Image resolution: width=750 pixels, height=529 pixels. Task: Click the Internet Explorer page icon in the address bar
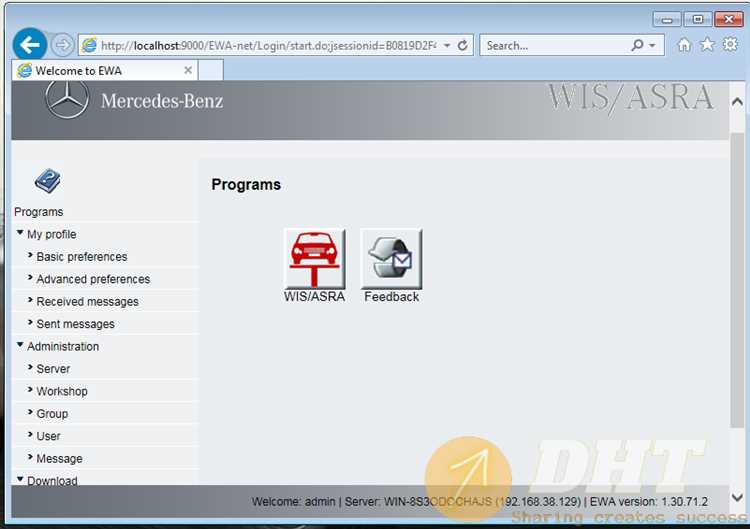[89, 45]
